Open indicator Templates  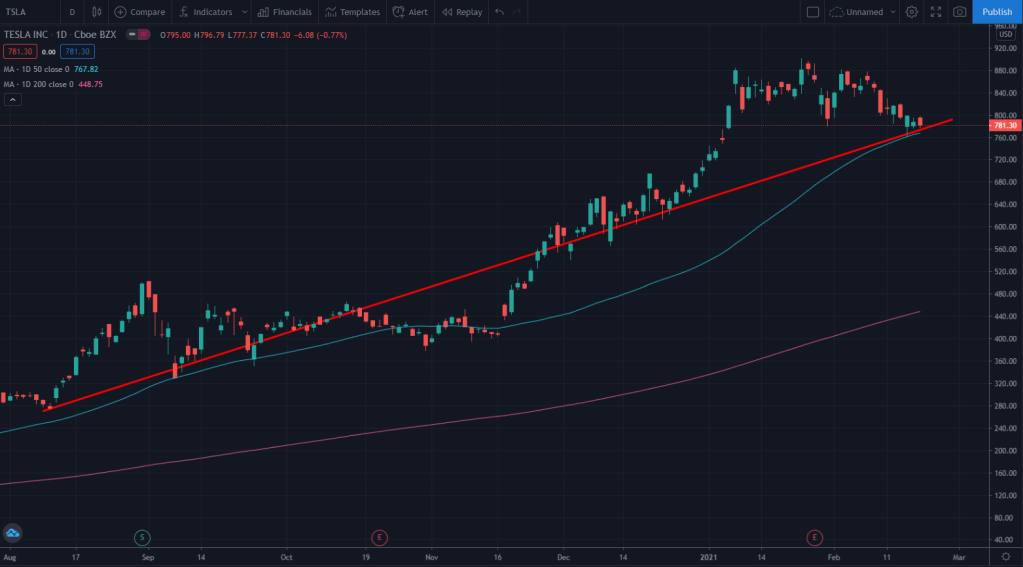pos(352,12)
